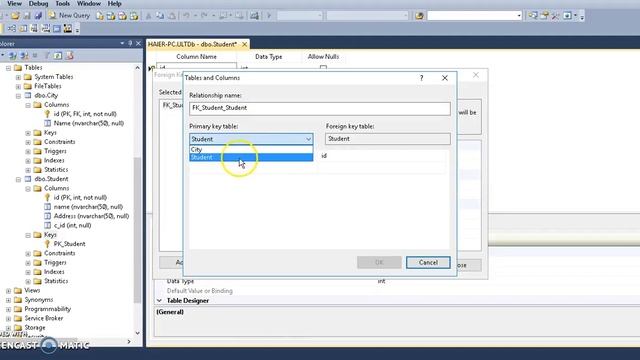Image resolution: width=640 pixels, height=360 pixels.
Task: Close the Foreign Key Relationships dialog behind
Action: coord(476,75)
